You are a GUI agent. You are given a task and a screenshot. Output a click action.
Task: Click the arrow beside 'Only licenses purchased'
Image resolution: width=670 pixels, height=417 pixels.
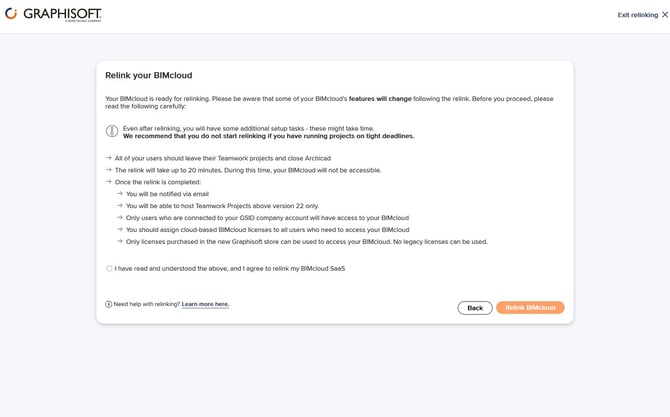click(120, 241)
